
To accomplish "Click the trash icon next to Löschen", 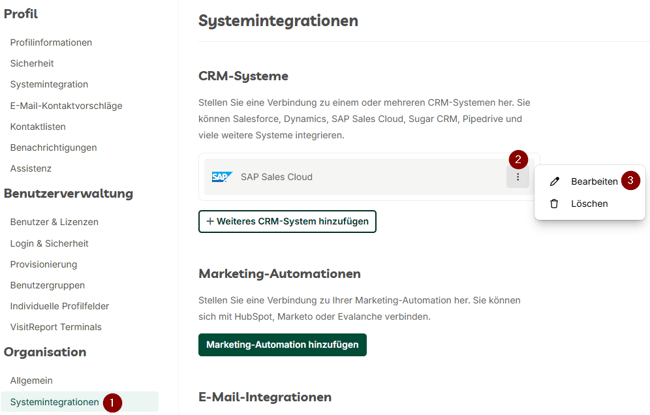I will click(x=554, y=204).
